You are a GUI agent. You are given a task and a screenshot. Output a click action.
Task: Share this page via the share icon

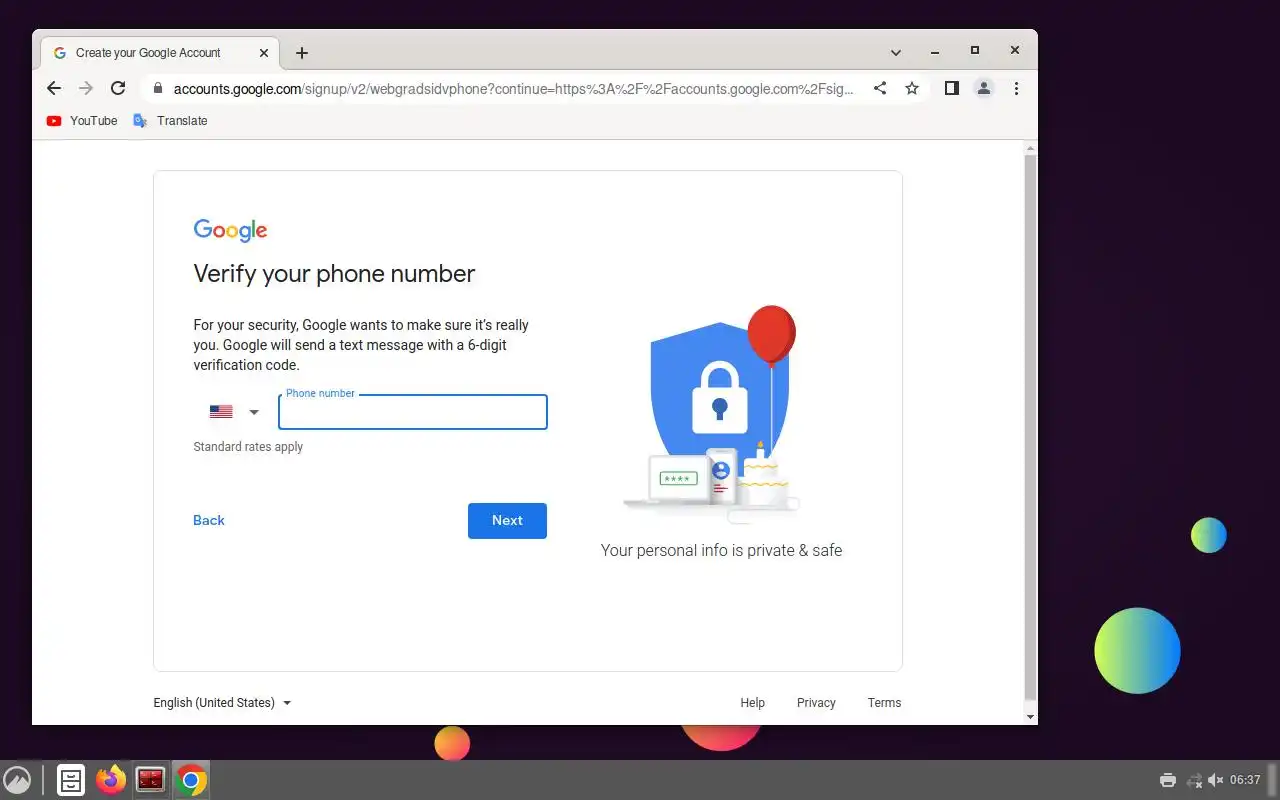click(880, 88)
